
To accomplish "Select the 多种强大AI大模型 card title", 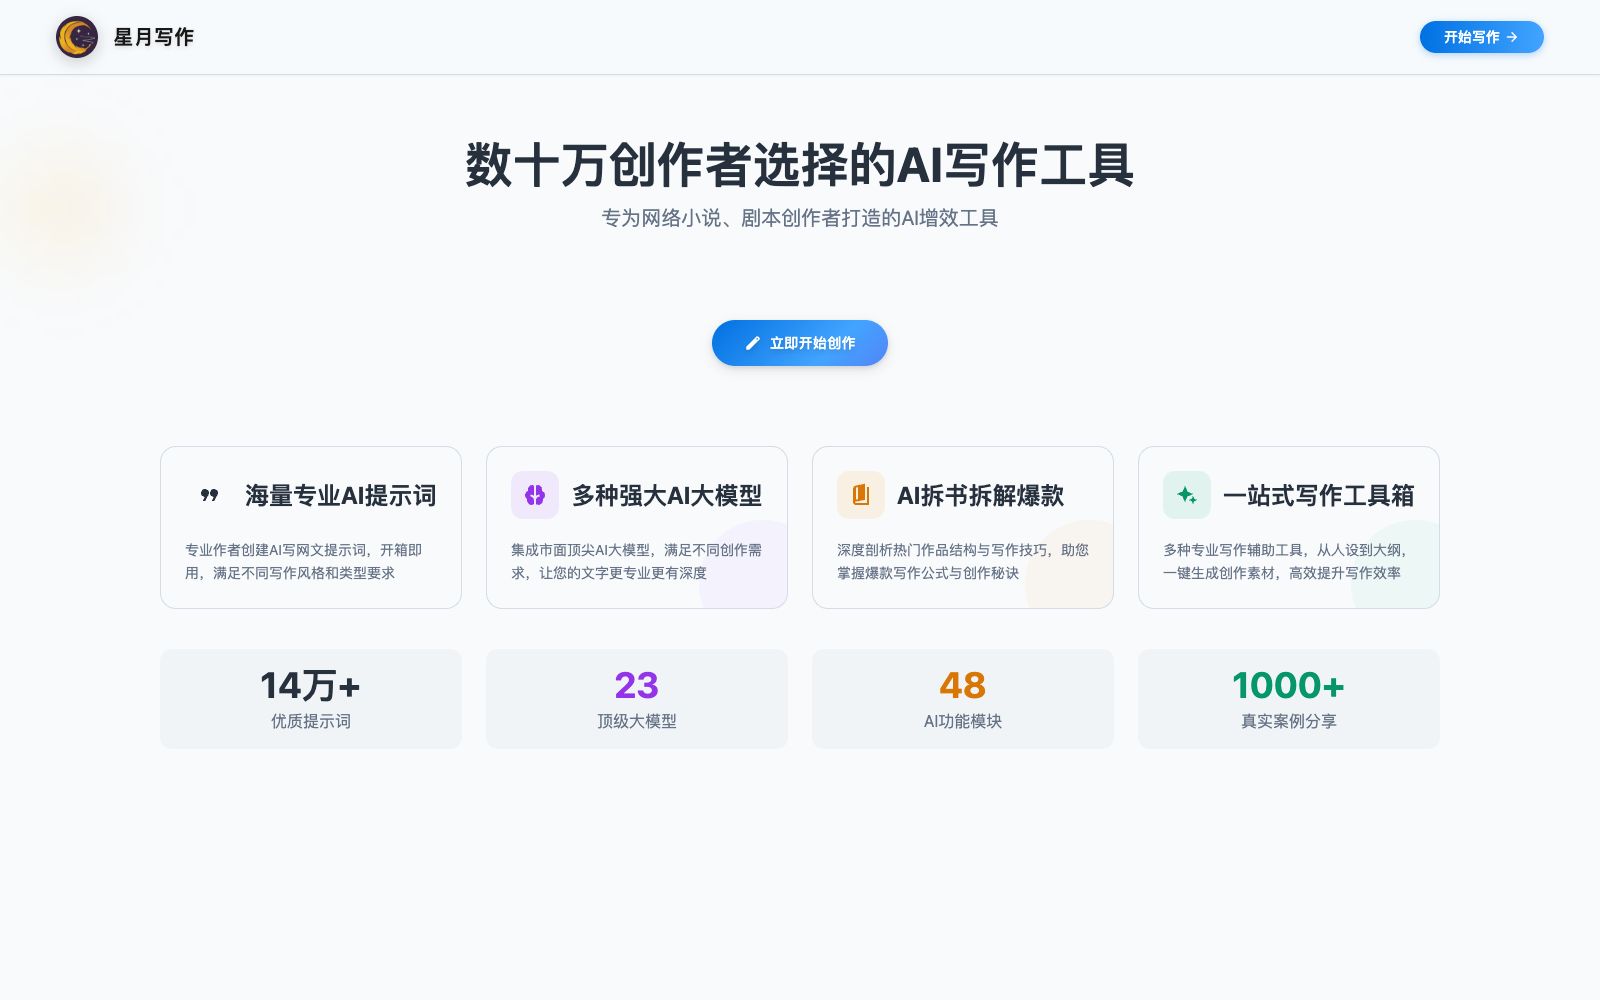I will 667,495.
